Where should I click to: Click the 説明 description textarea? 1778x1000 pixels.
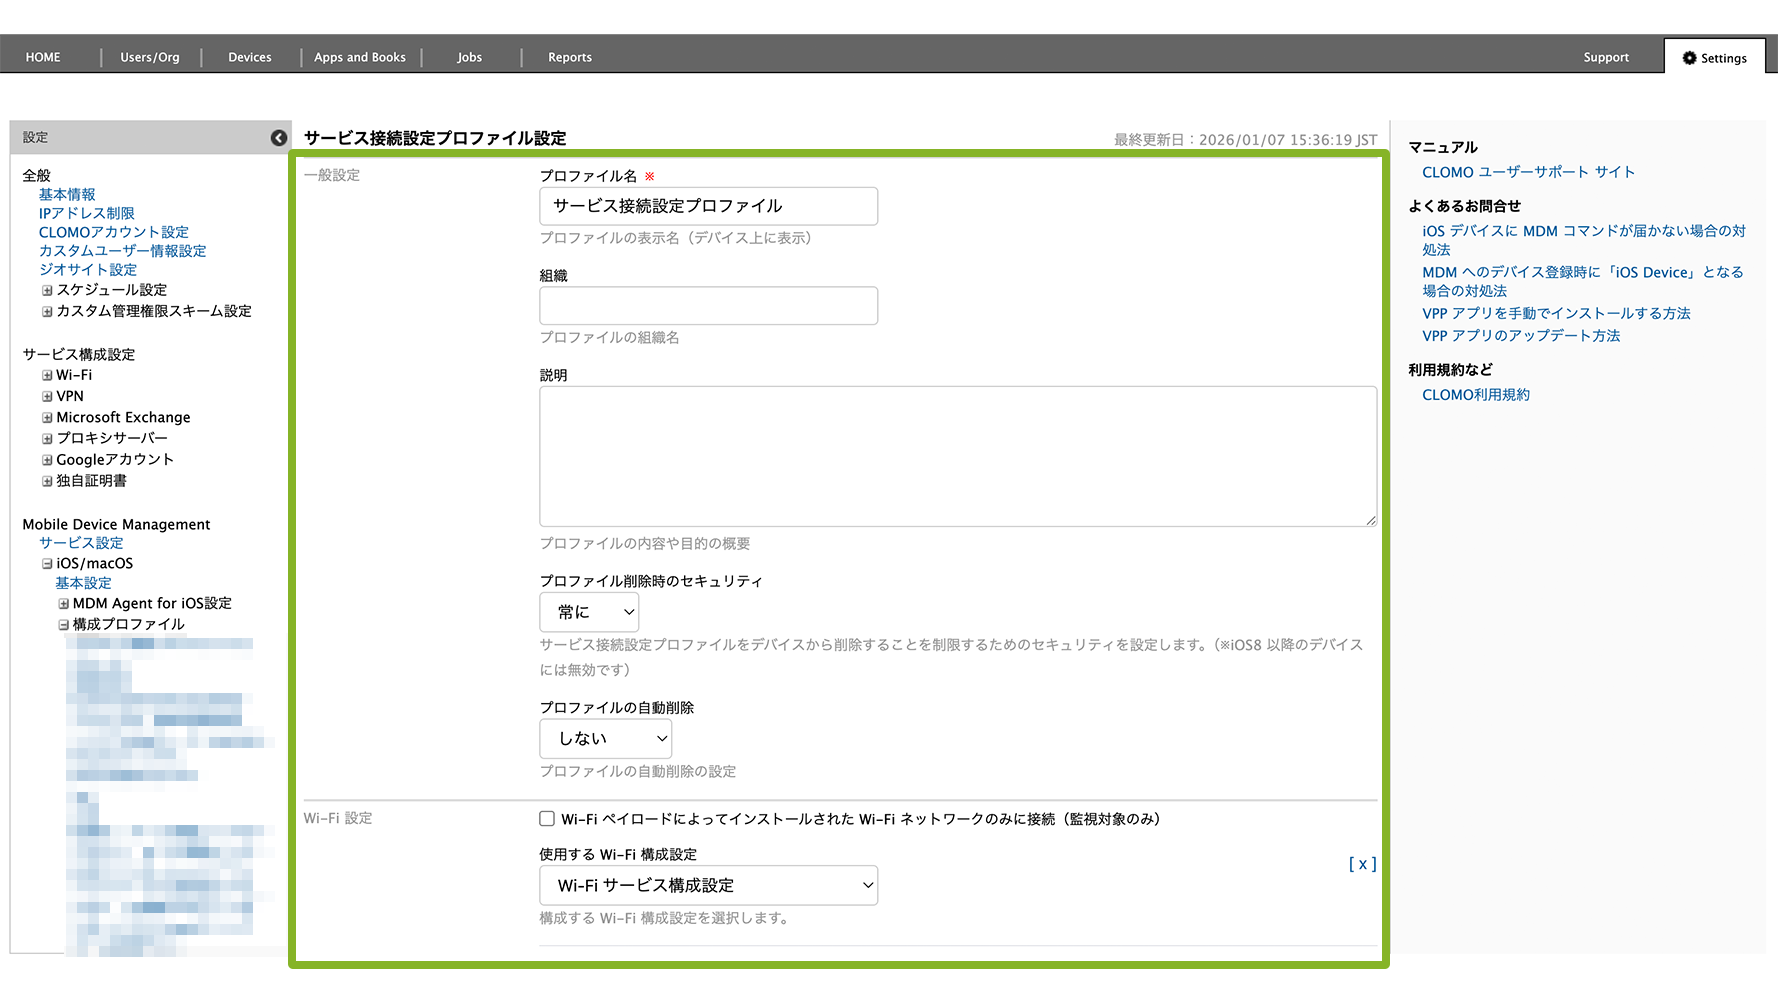tap(957, 456)
